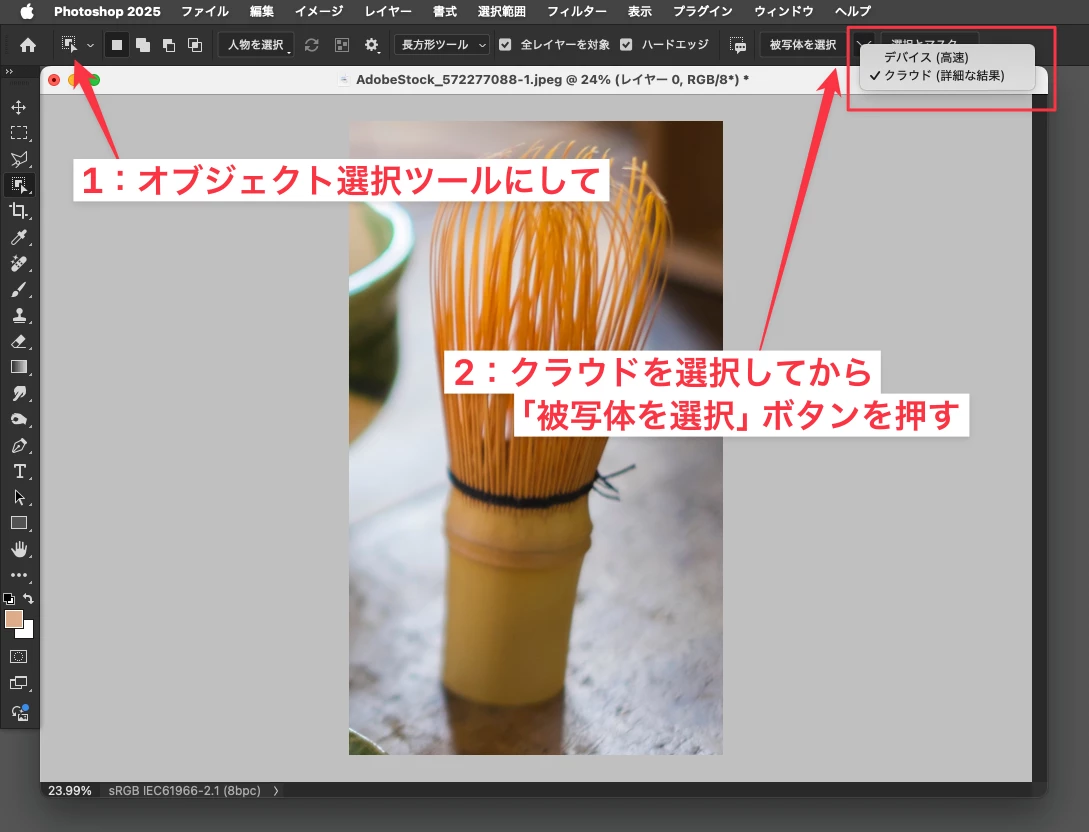
Task: Select the Move tool
Action: click(19, 107)
